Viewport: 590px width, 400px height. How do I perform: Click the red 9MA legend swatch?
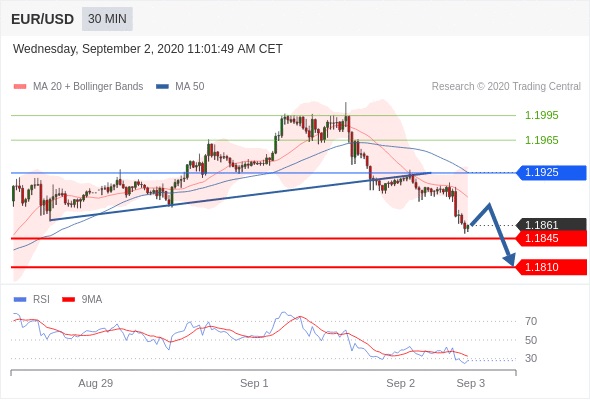click(68, 300)
